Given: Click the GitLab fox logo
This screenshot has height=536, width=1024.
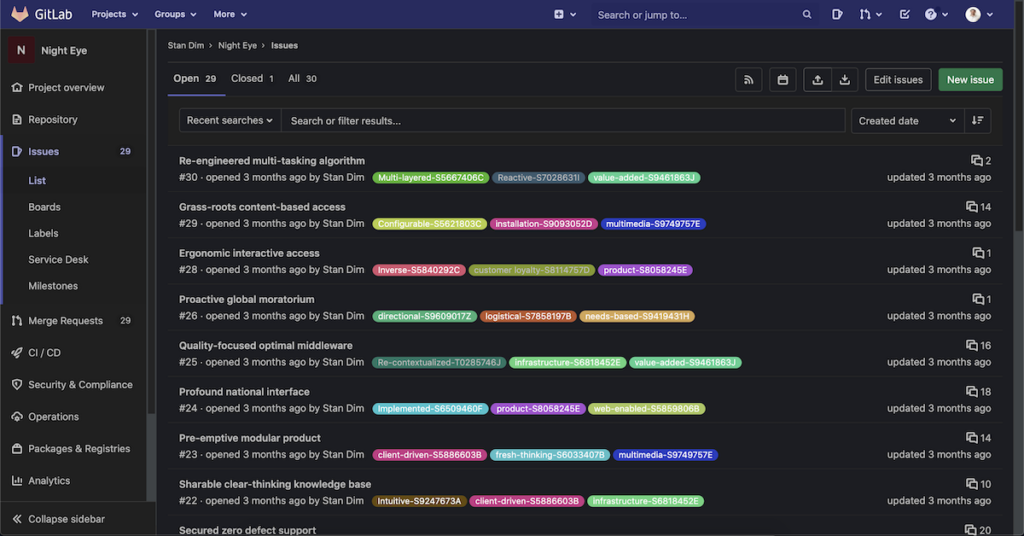Looking at the screenshot, I should point(20,14).
